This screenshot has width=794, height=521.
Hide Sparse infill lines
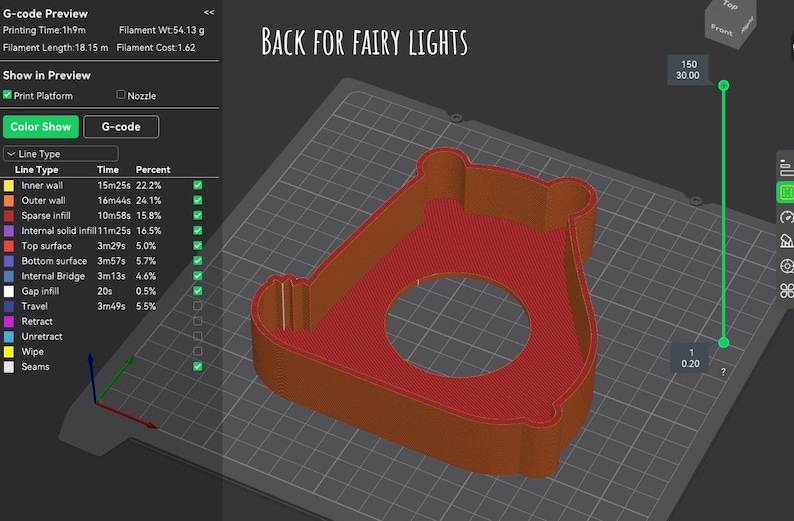pyautogui.click(x=197, y=215)
